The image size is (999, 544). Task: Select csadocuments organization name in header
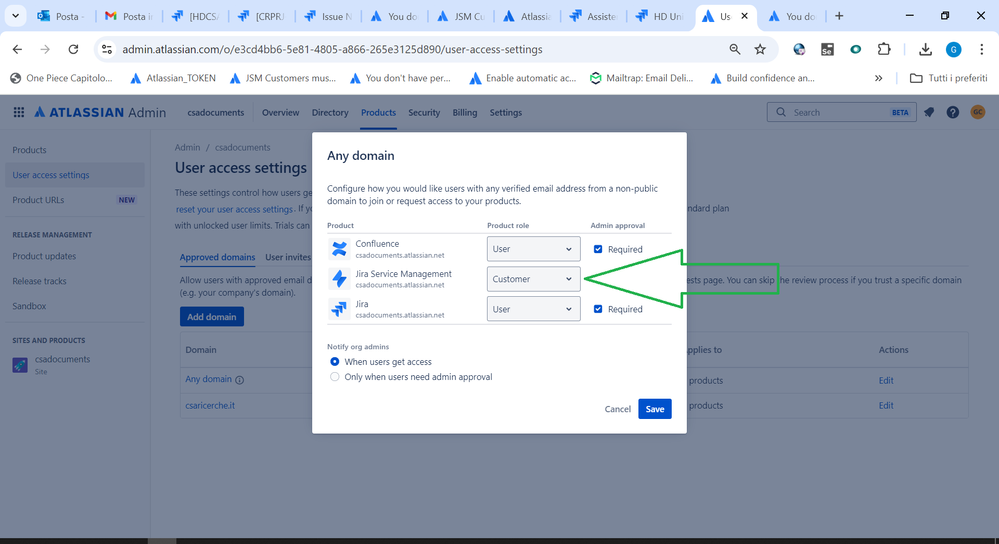click(215, 112)
